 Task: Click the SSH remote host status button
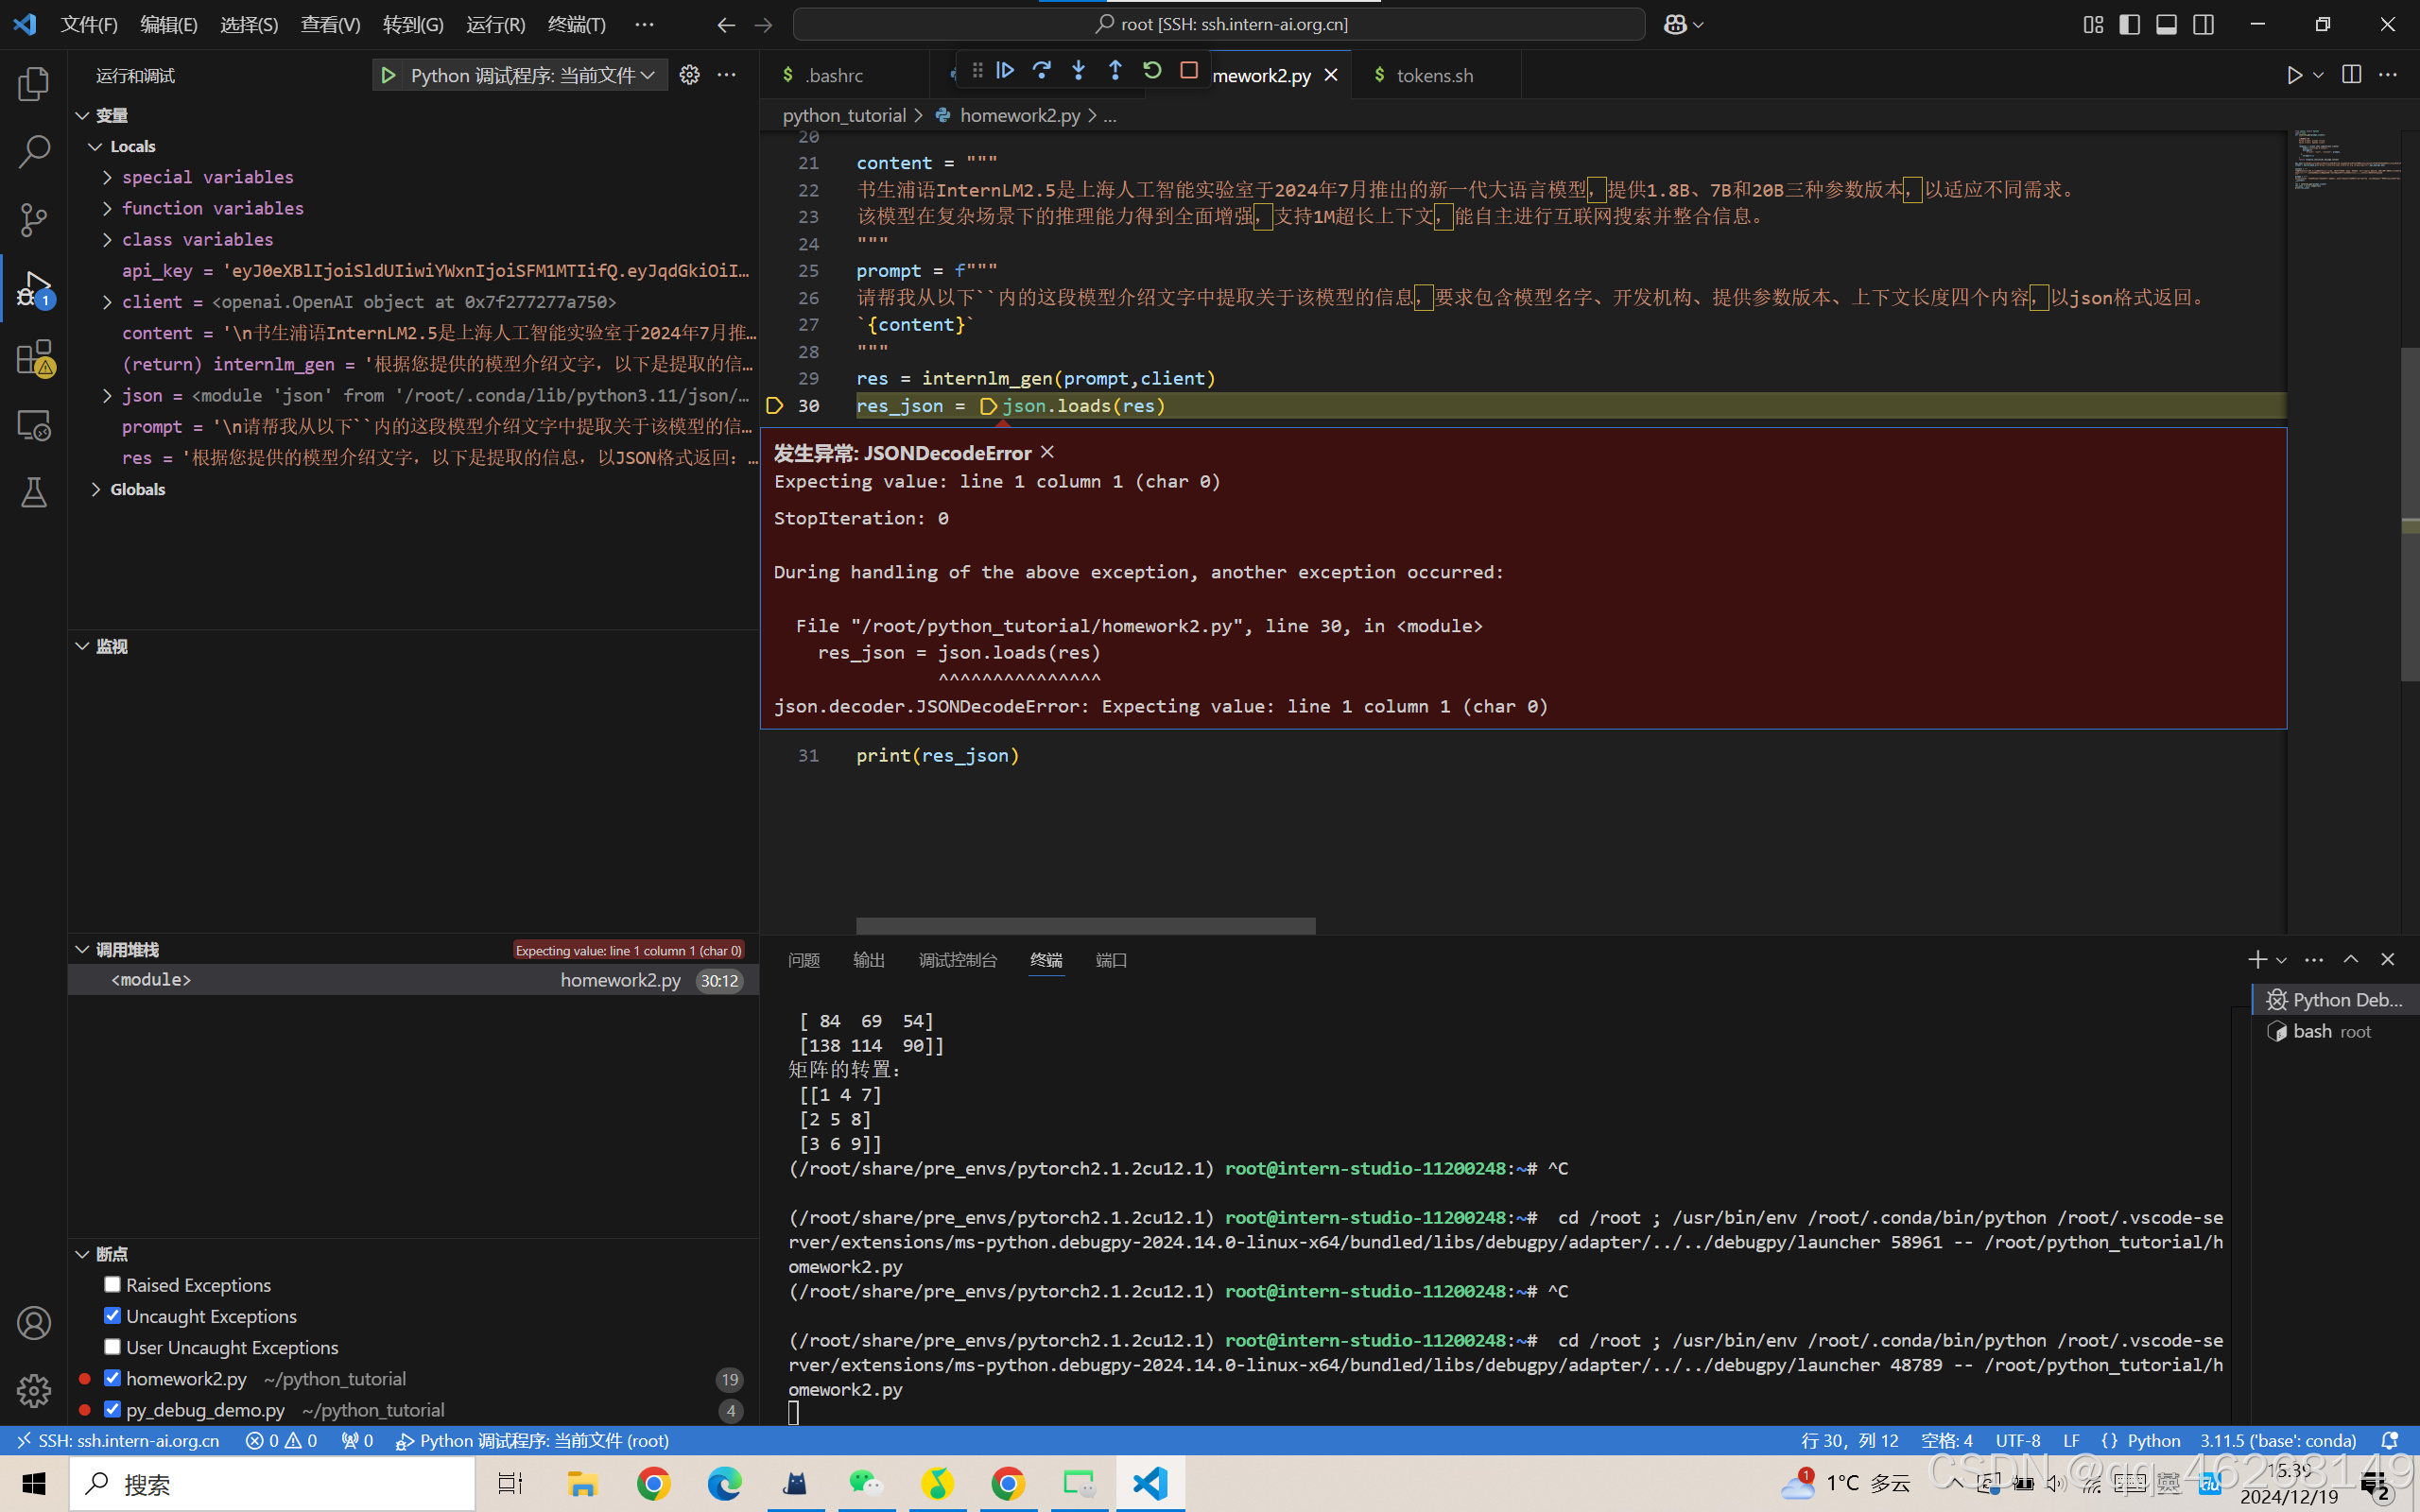(x=118, y=1440)
